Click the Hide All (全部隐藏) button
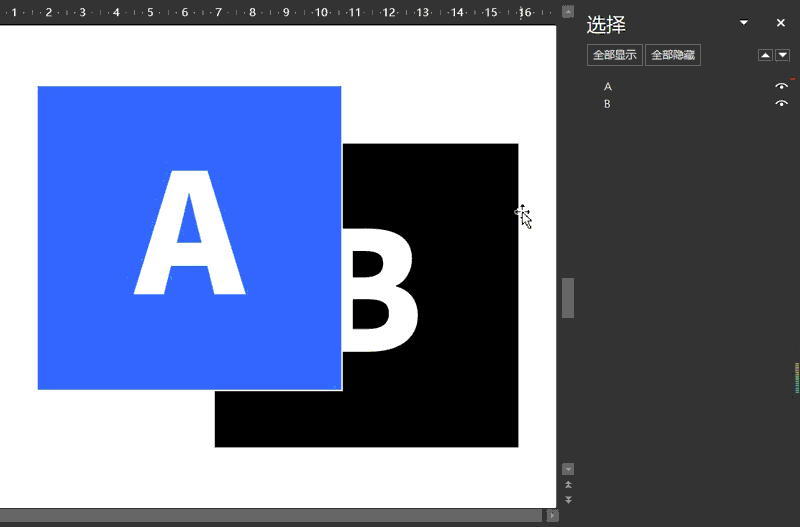This screenshot has height=527, width=800. tap(673, 55)
